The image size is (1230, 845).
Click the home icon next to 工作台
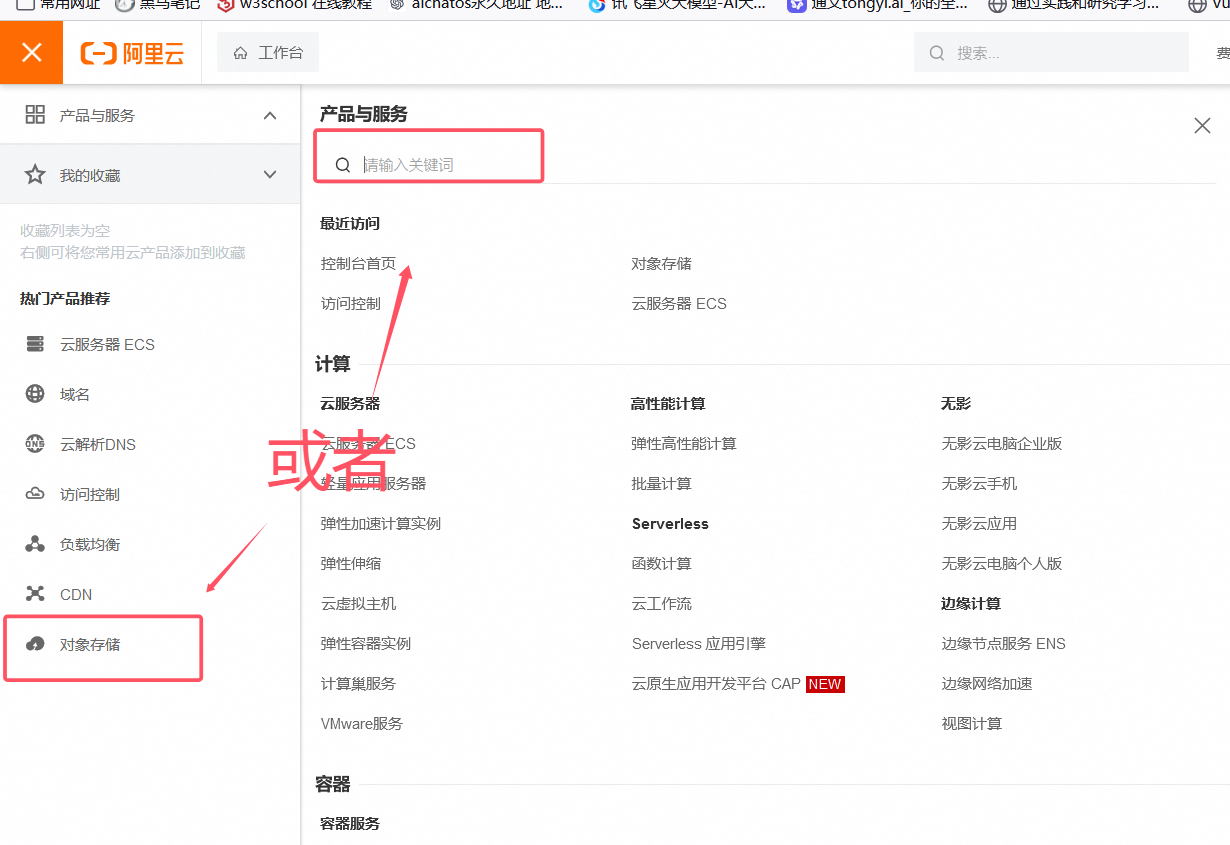click(x=240, y=53)
